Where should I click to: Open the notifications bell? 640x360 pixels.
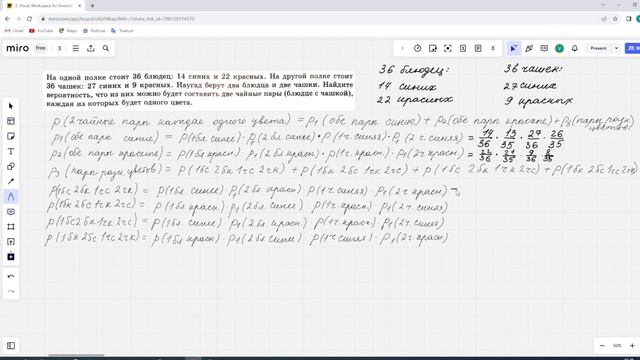575,48
